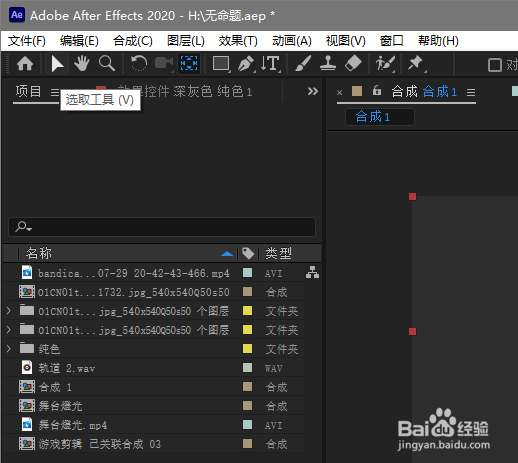
Task: Select the 舞台燈光.mp4 video file
Action: click(73, 425)
